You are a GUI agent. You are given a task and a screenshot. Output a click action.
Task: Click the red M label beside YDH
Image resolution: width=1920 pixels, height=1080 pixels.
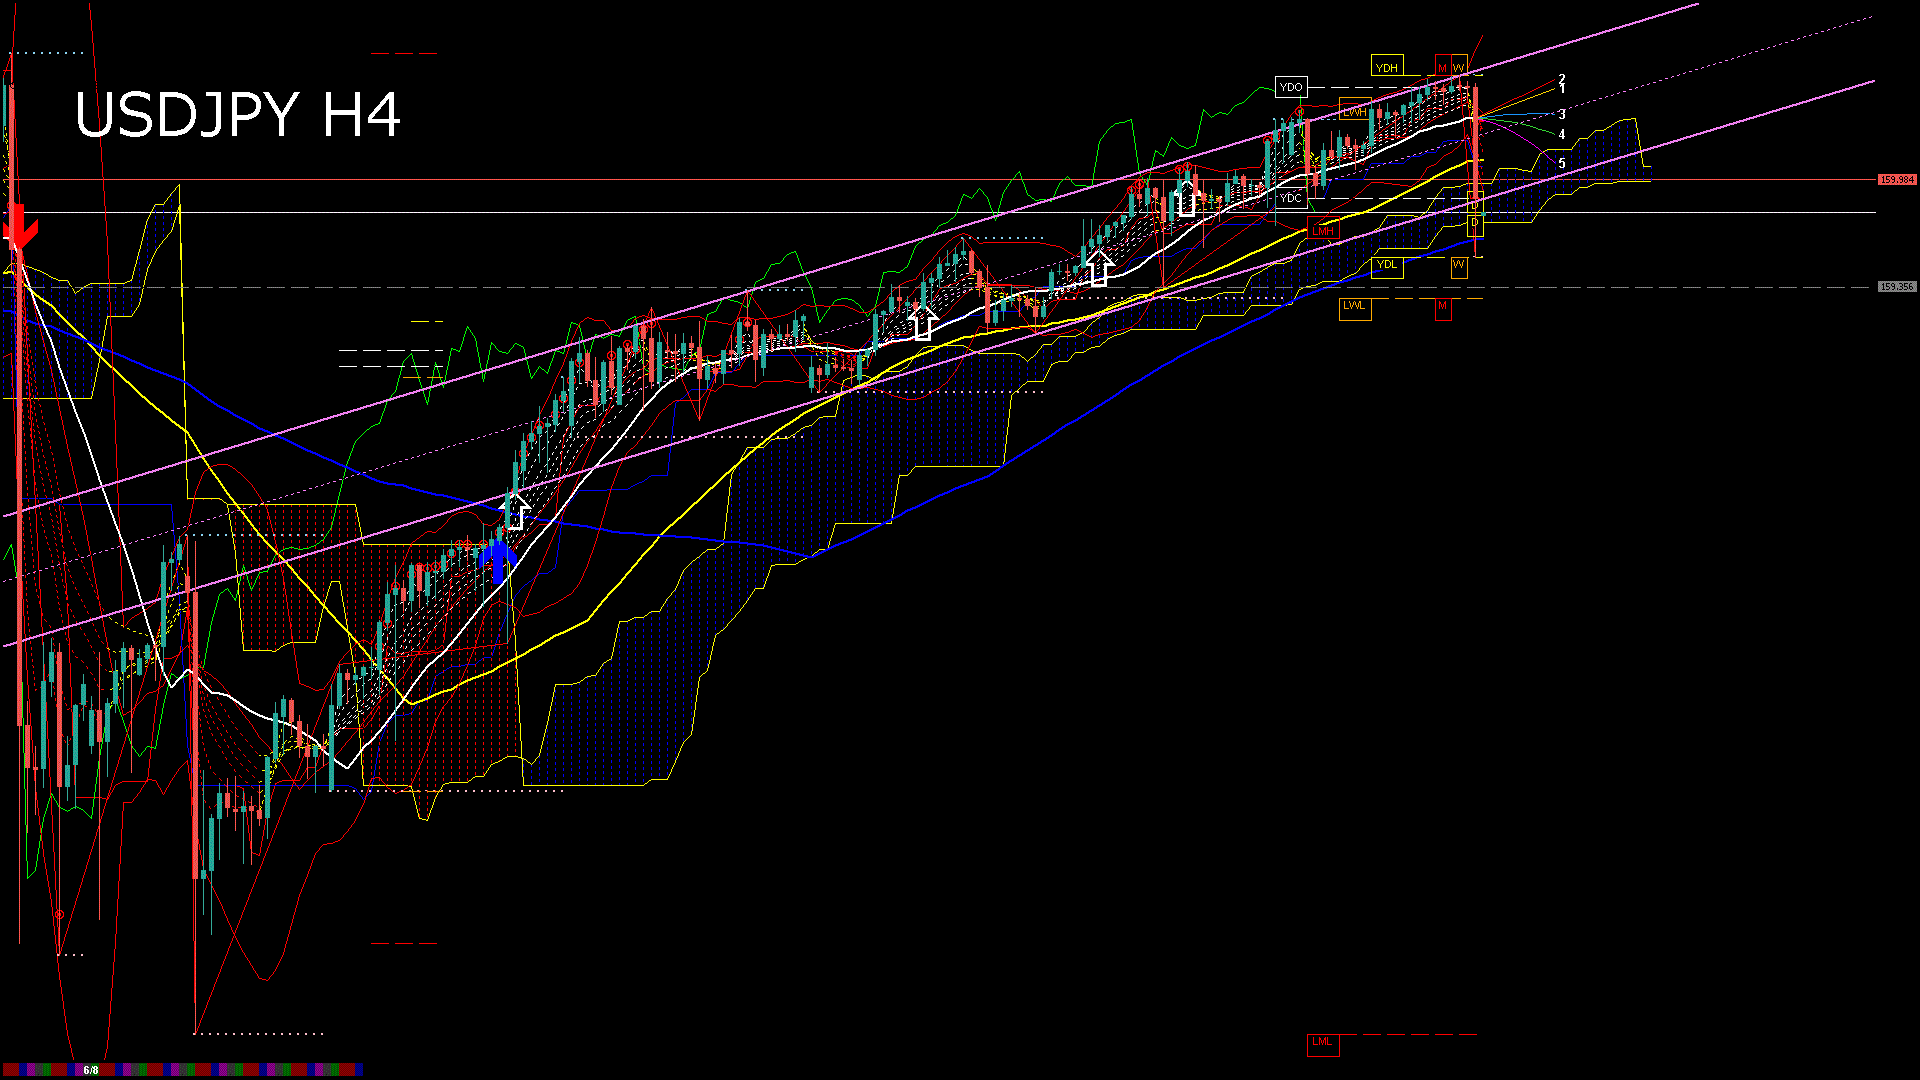(1443, 66)
